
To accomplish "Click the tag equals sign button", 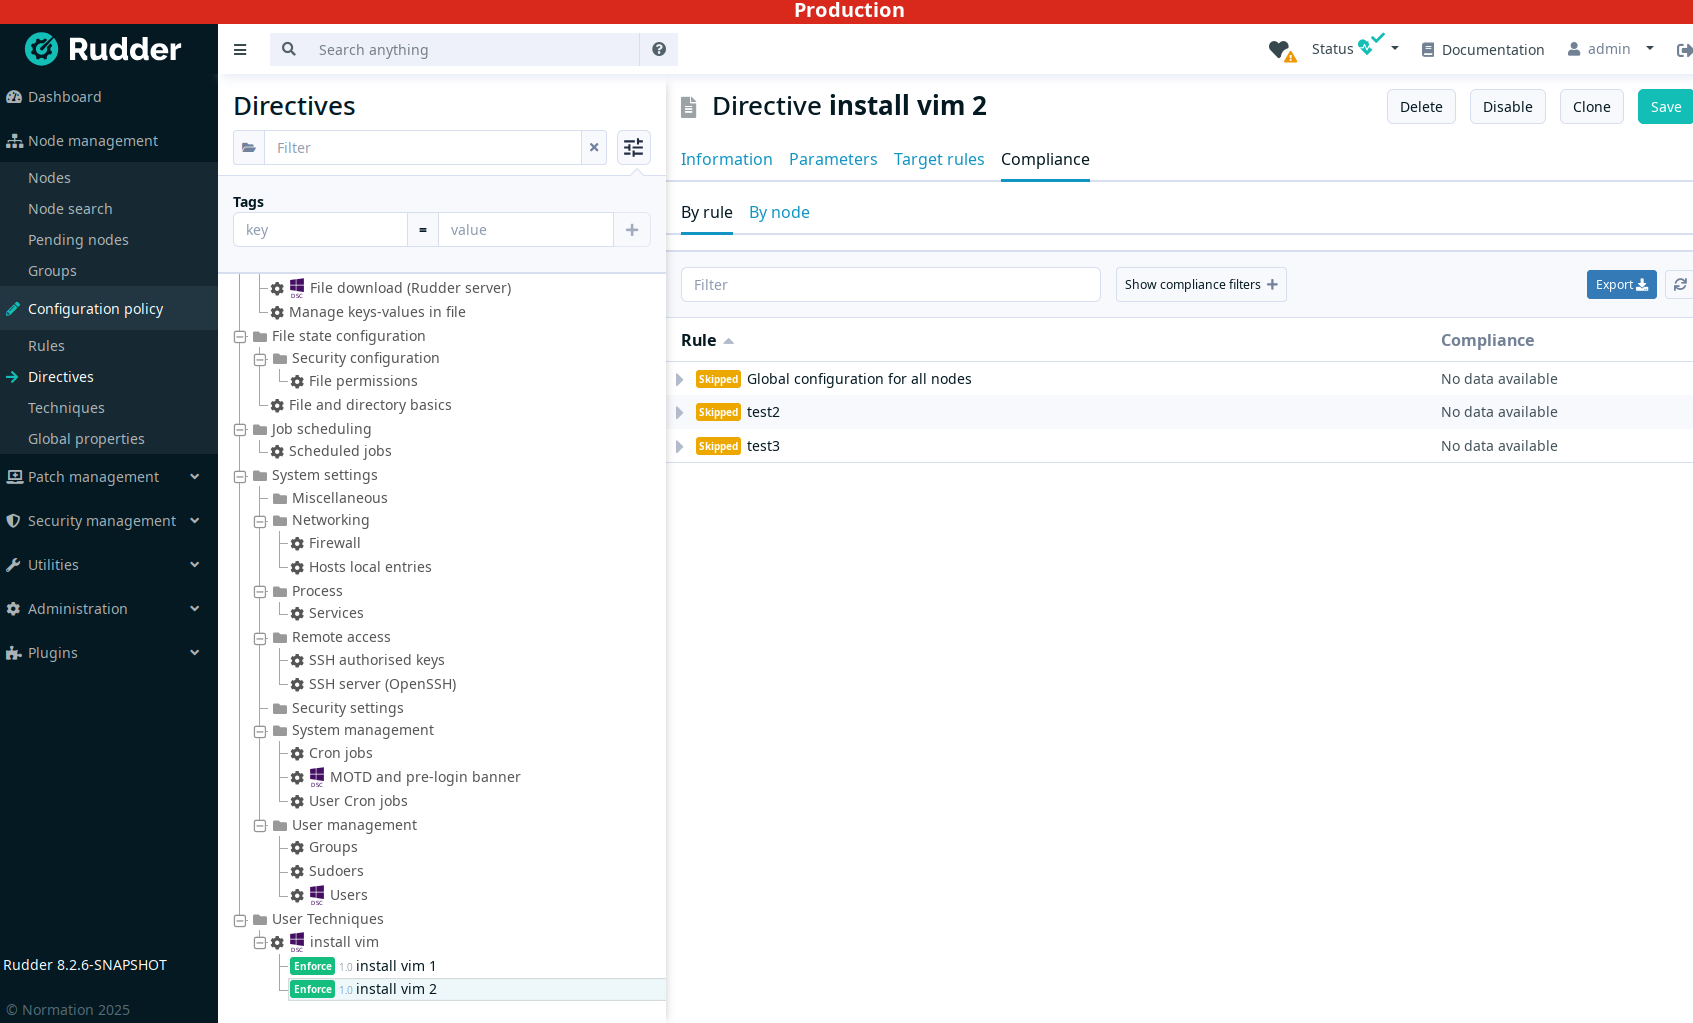I will pos(423,230).
